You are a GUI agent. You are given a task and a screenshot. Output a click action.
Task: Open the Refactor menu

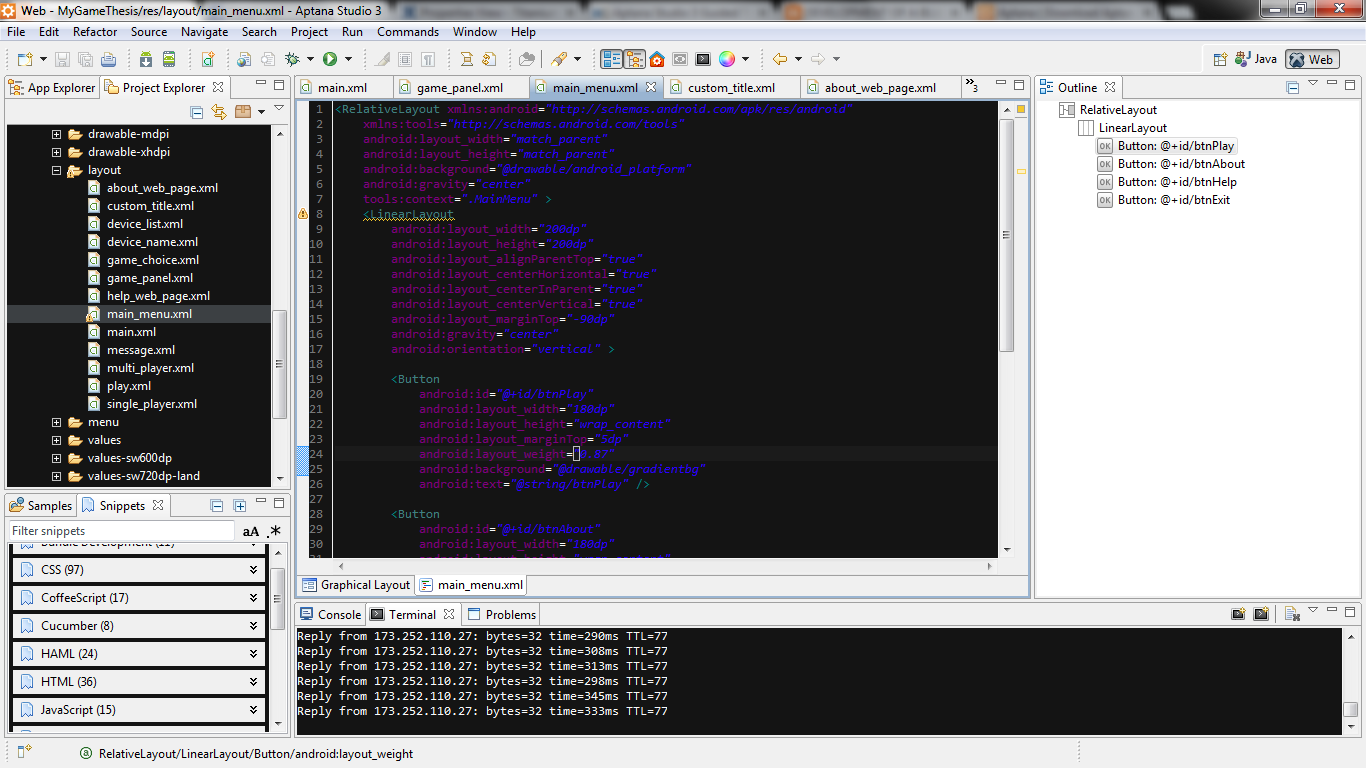(95, 32)
